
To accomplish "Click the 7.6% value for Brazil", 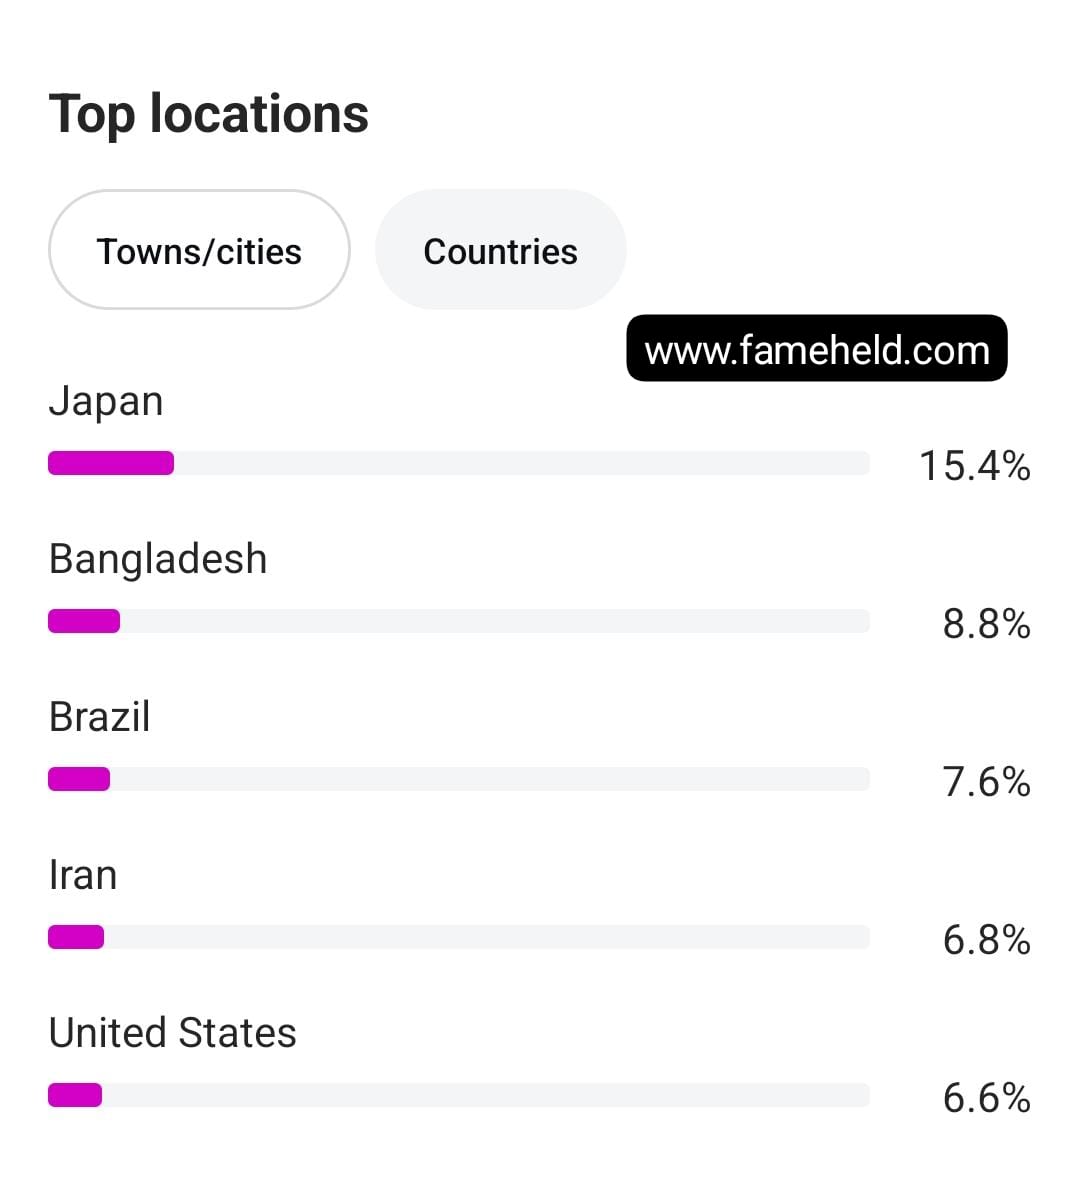I will (987, 782).
